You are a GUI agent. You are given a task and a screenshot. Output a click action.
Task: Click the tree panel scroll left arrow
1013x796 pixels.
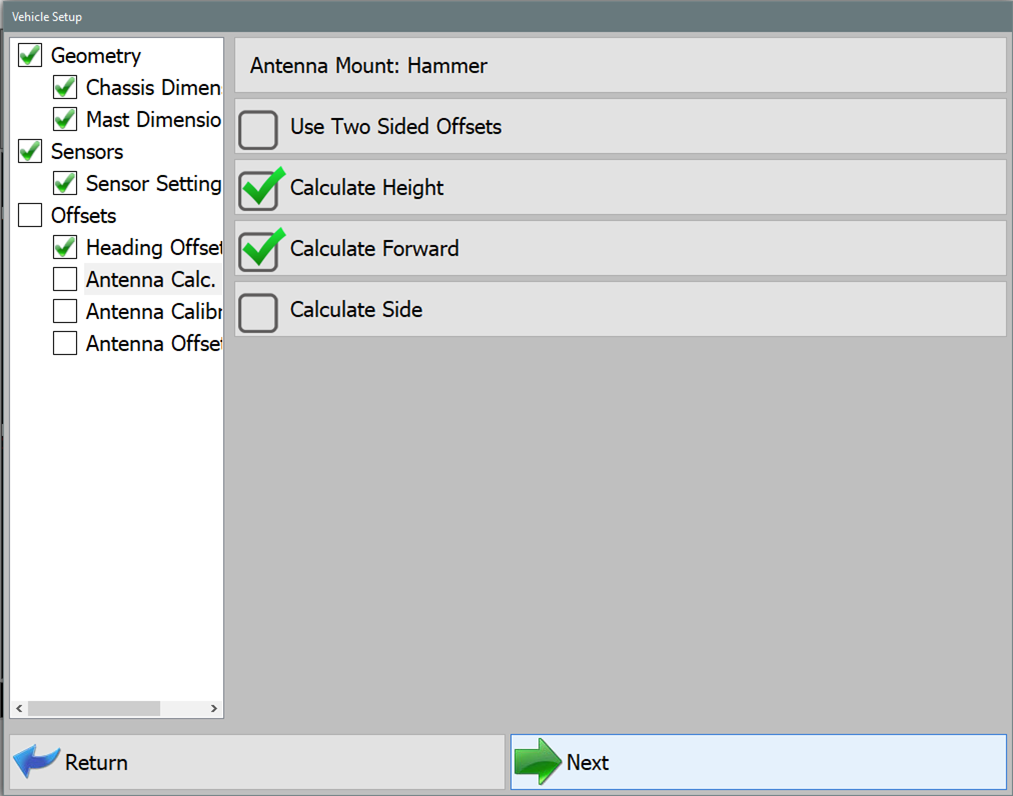pyautogui.click(x=19, y=709)
